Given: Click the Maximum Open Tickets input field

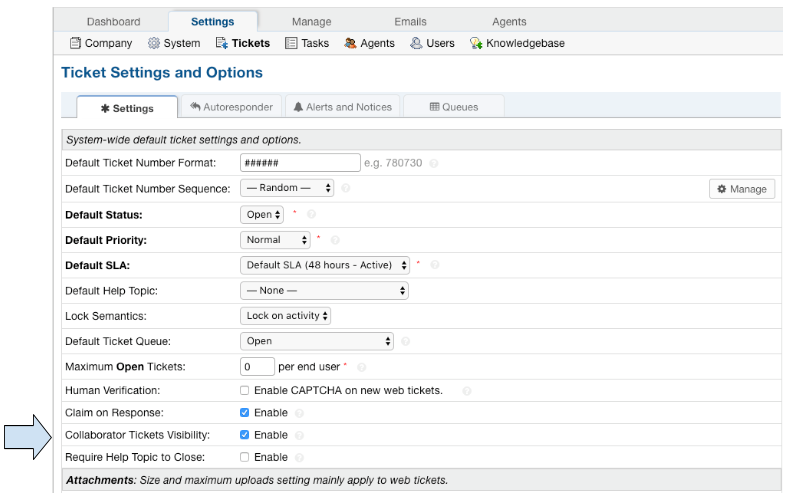Looking at the screenshot, I should pos(257,367).
